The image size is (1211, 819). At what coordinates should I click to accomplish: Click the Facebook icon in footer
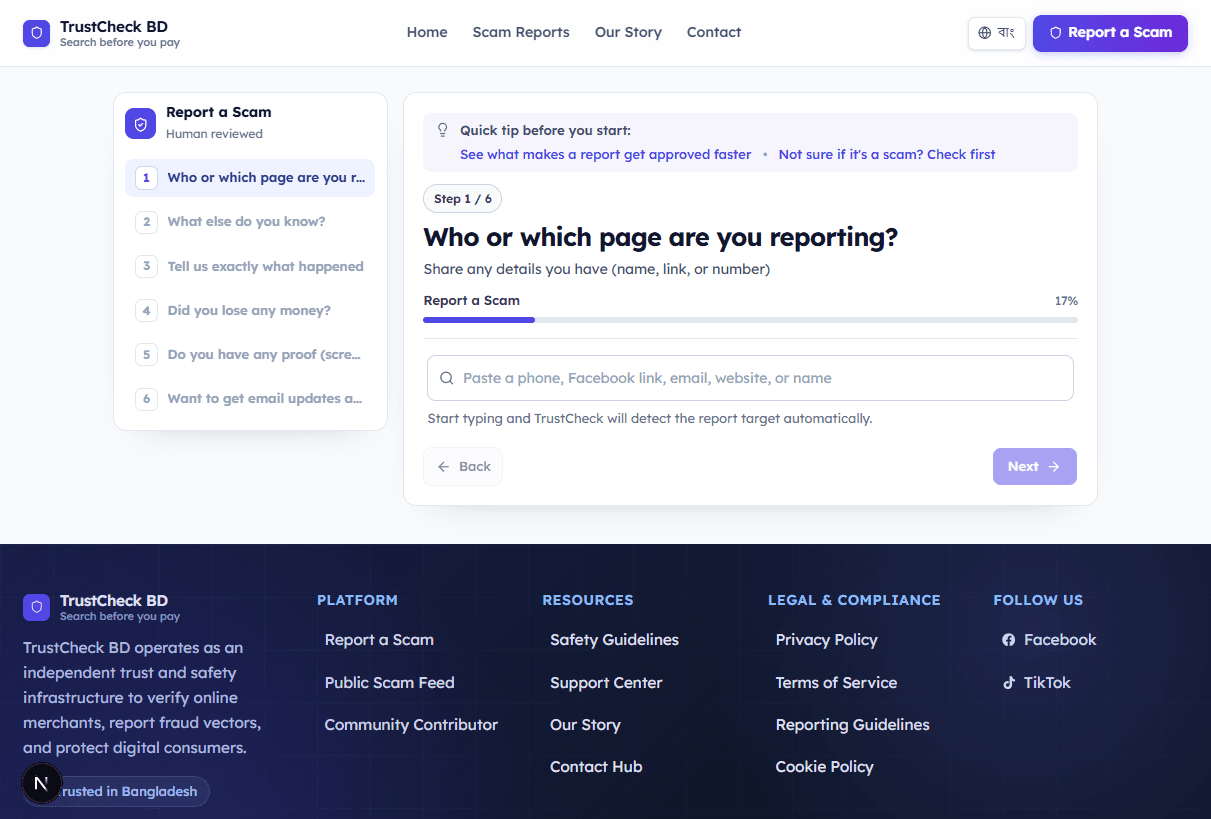pyautogui.click(x=1009, y=640)
